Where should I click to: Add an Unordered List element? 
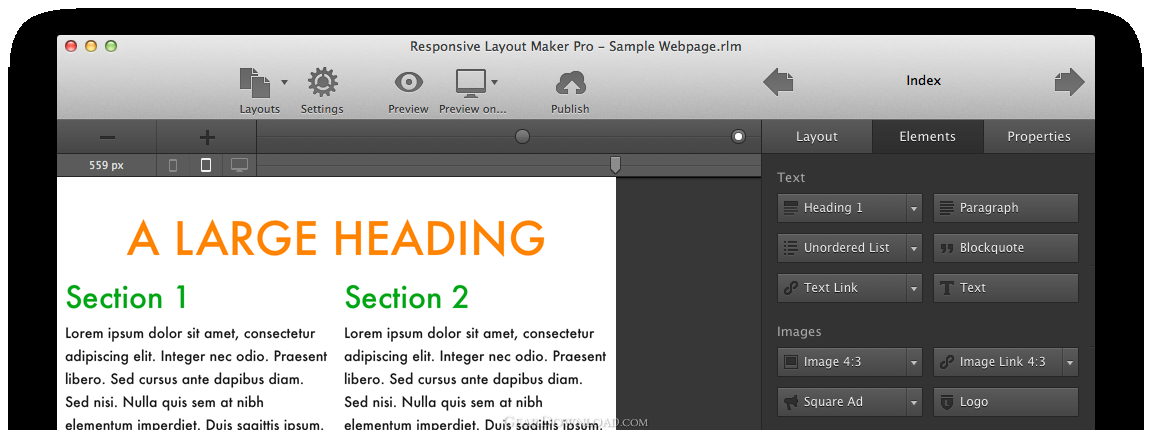click(841, 248)
